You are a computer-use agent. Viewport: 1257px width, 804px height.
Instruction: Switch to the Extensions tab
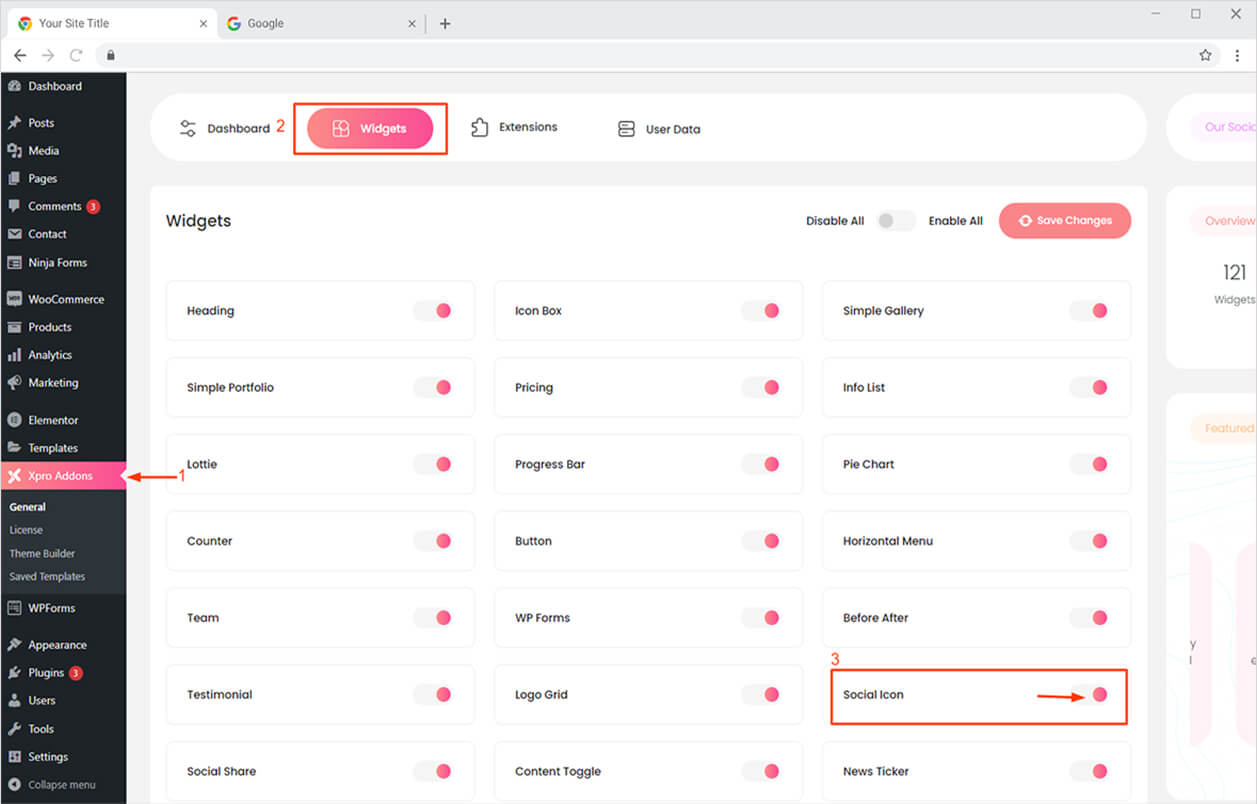click(x=514, y=128)
